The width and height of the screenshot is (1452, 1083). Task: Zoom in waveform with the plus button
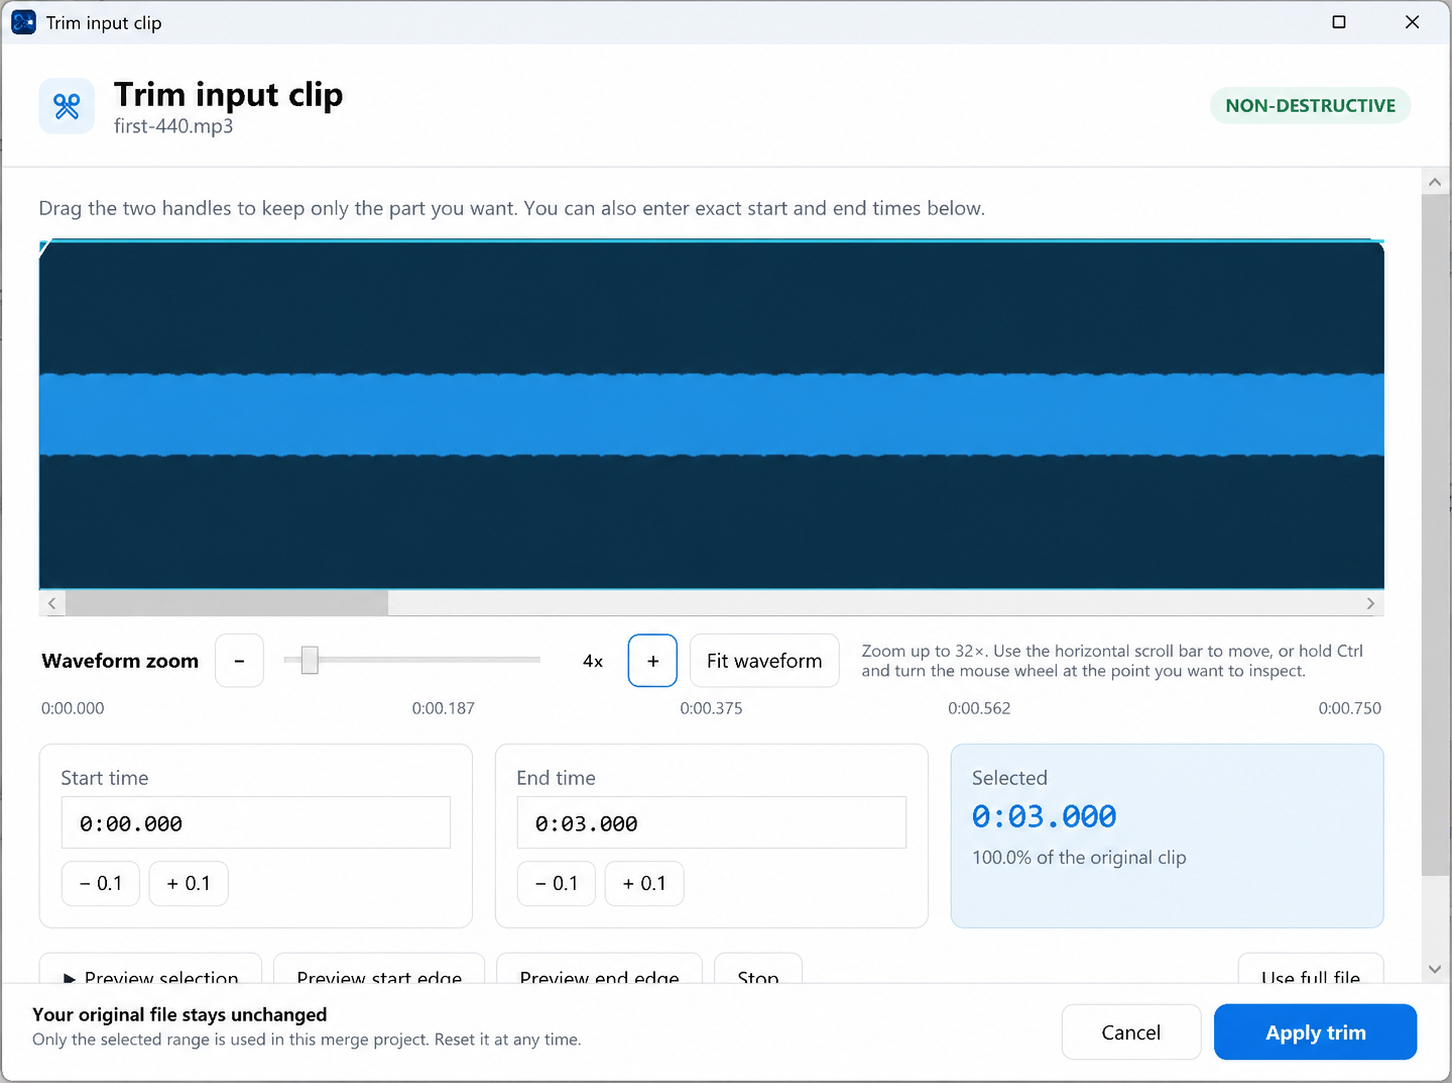tap(653, 661)
